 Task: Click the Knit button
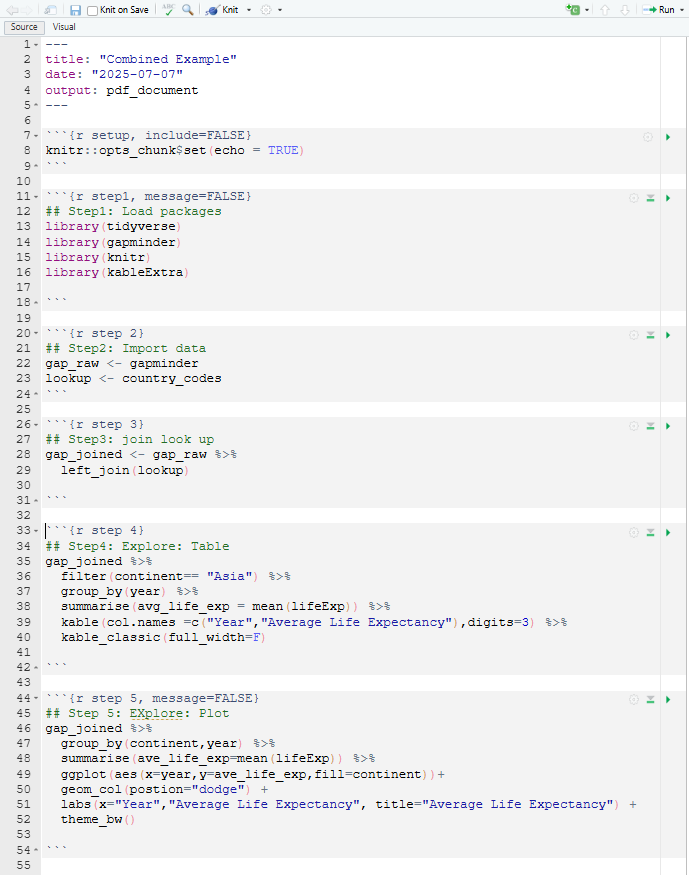coord(223,9)
